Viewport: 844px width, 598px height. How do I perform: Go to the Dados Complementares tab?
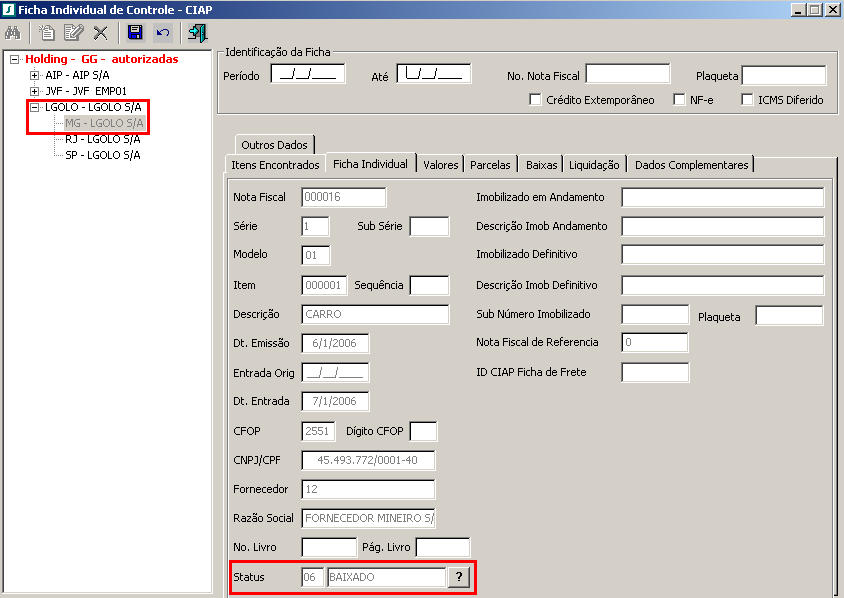pos(691,165)
